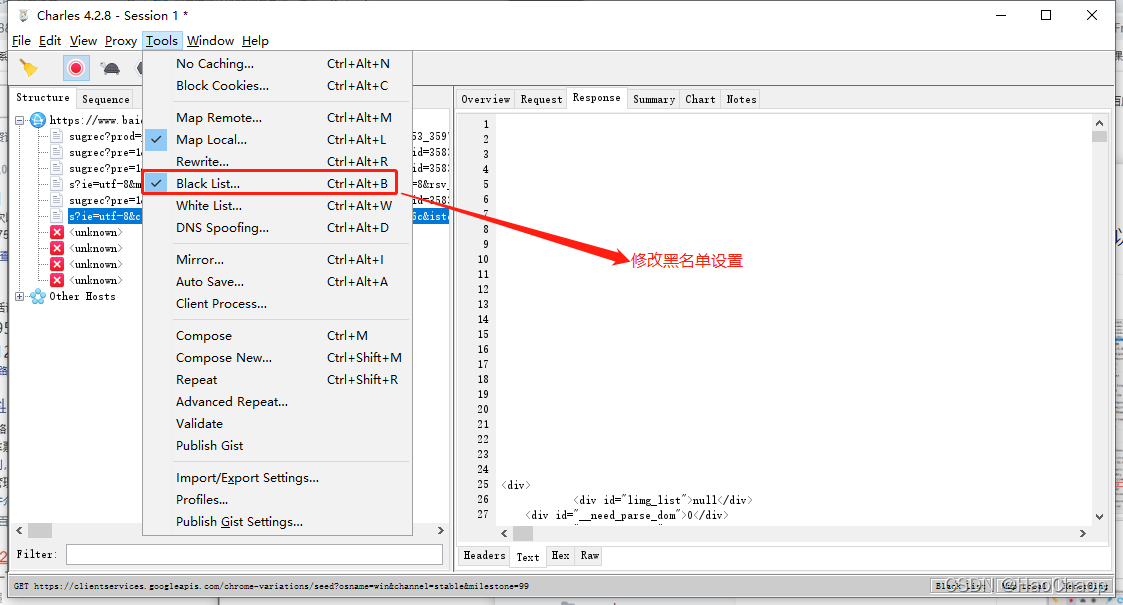The width and height of the screenshot is (1123, 605).
Task: Toggle the red Record button
Action: tap(76, 68)
